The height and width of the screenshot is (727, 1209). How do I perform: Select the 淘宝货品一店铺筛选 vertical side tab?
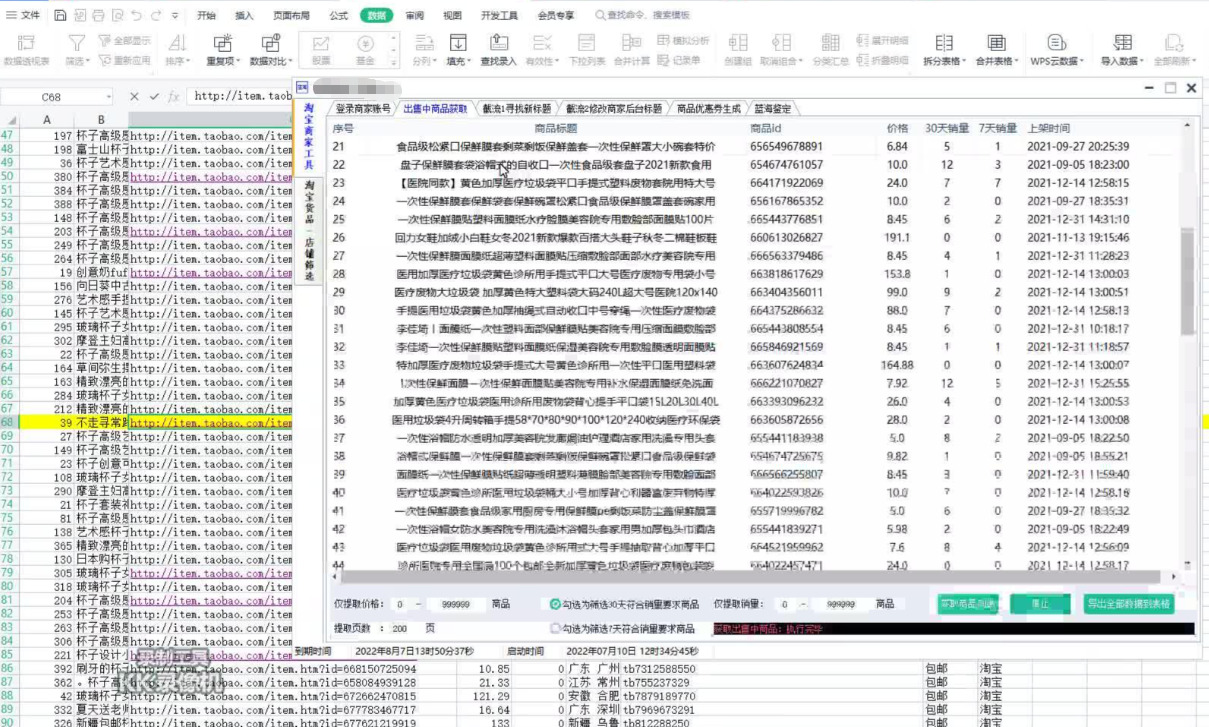coord(309,231)
